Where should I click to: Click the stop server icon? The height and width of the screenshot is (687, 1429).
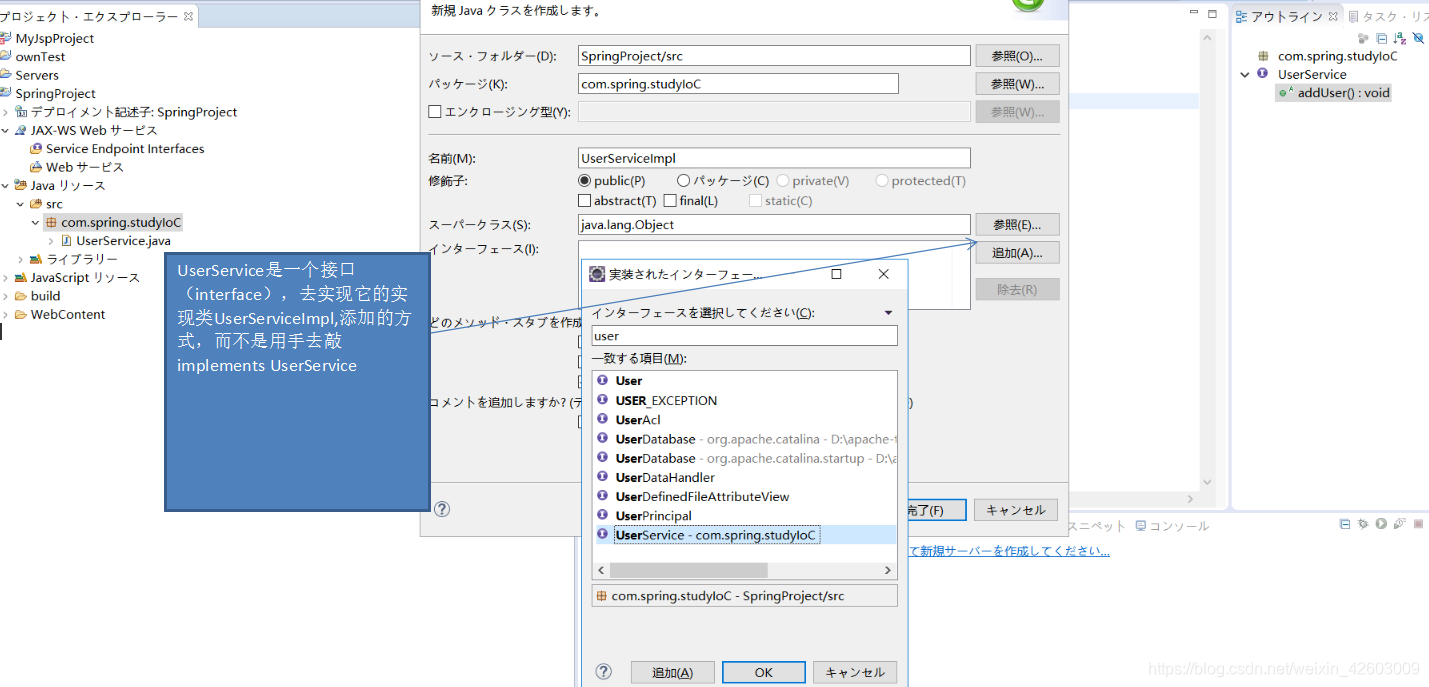pyautogui.click(x=1418, y=524)
